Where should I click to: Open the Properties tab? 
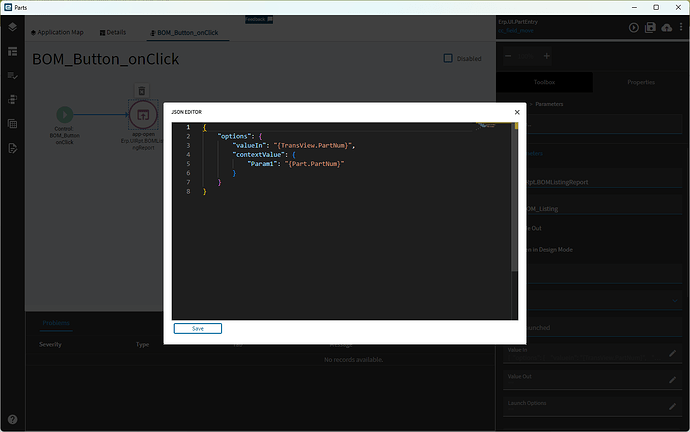pos(641,82)
